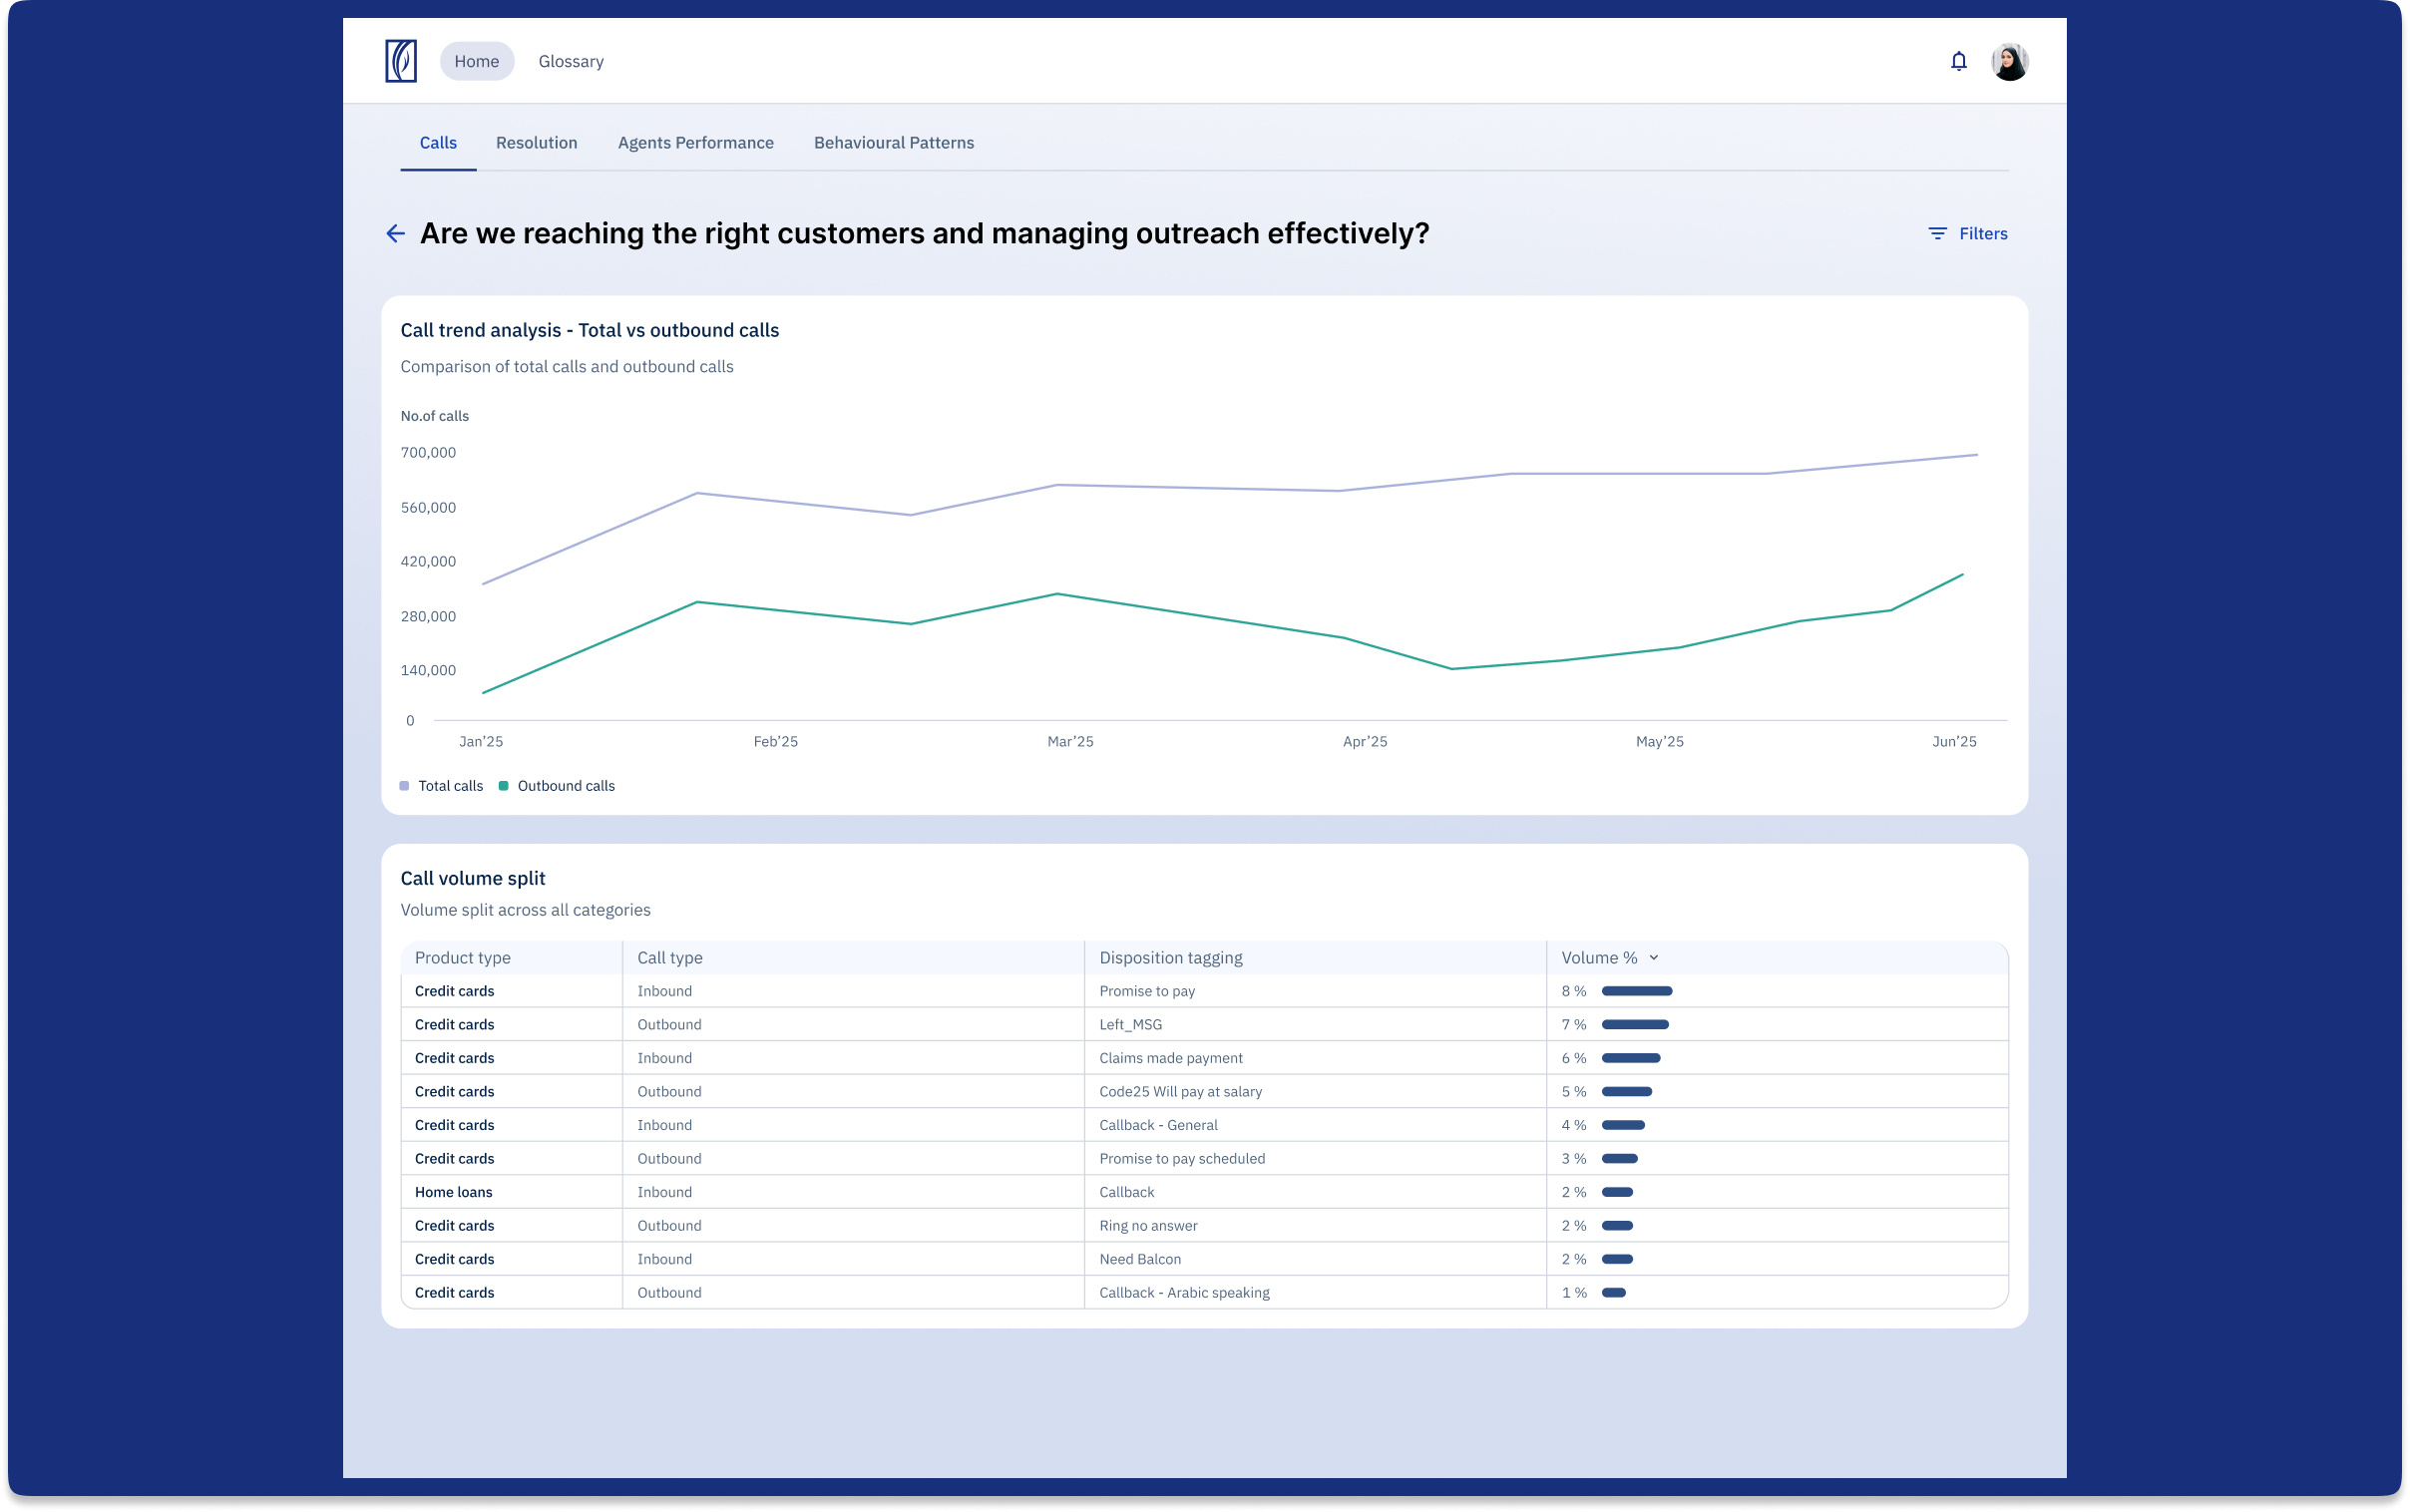The width and height of the screenshot is (2410, 1512).
Task: Click the Filters funnel icon
Action: (1937, 233)
